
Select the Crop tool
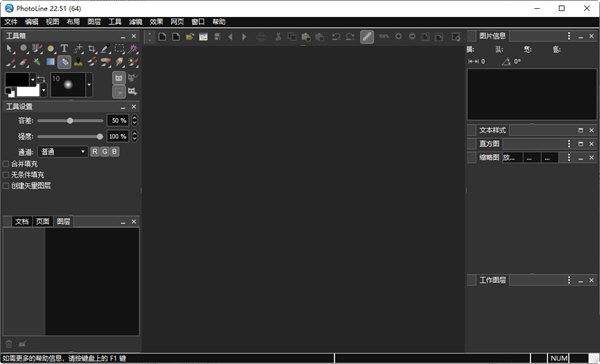point(92,49)
